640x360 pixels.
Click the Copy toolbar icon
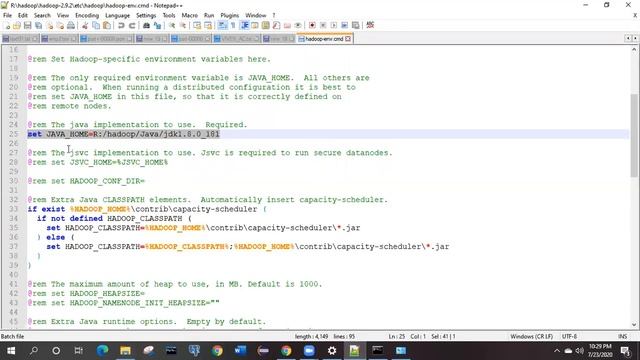pos(96,25)
